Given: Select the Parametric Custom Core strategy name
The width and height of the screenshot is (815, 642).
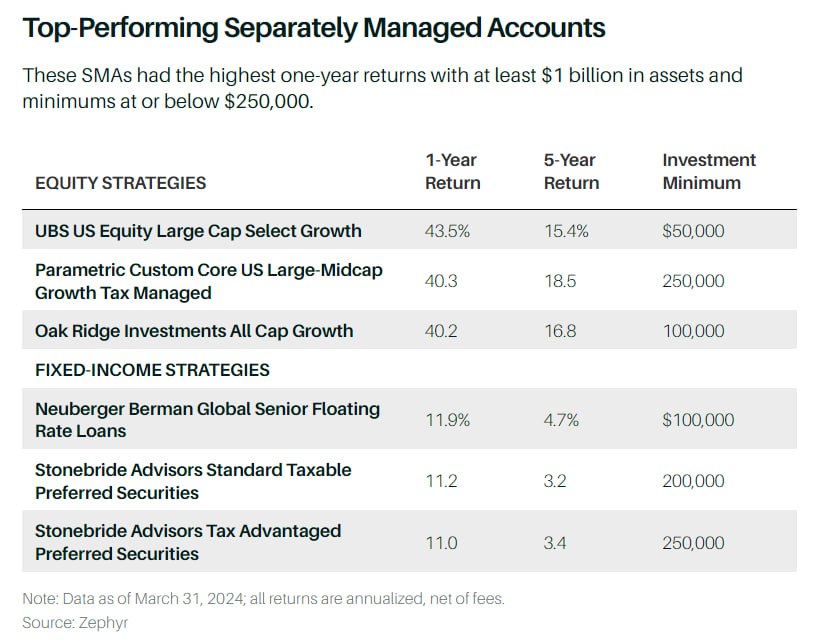Looking at the screenshot, I should click(x=208, y=281).
